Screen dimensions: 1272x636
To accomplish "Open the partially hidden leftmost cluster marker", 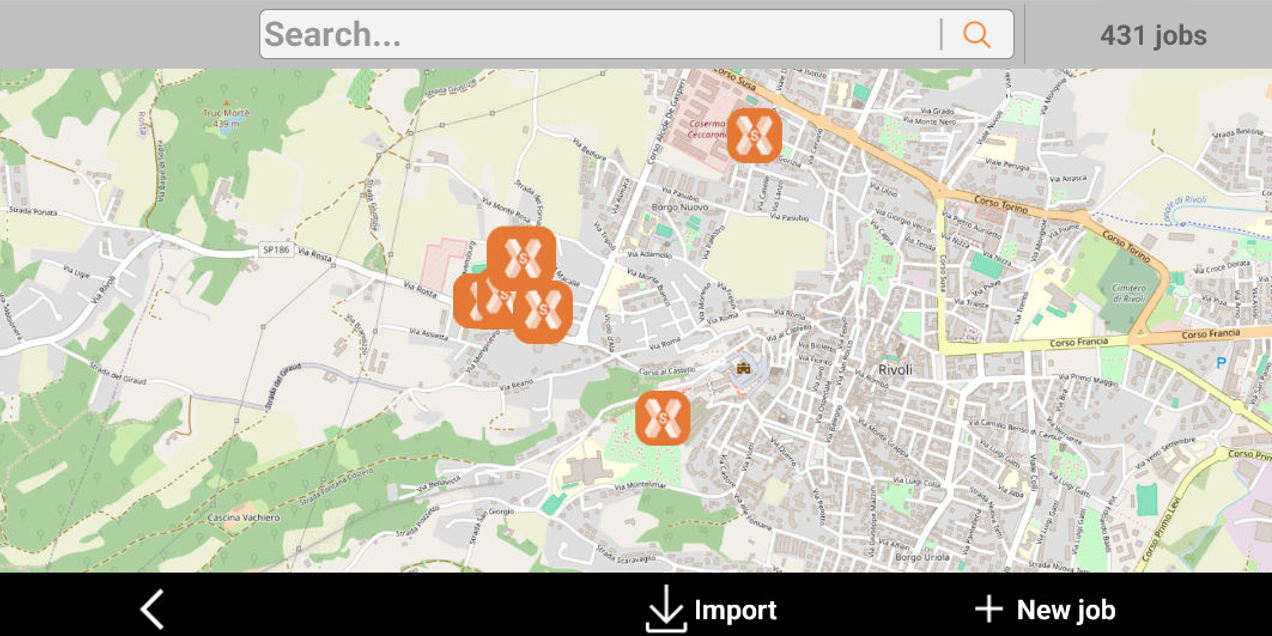I will (468, 301).
